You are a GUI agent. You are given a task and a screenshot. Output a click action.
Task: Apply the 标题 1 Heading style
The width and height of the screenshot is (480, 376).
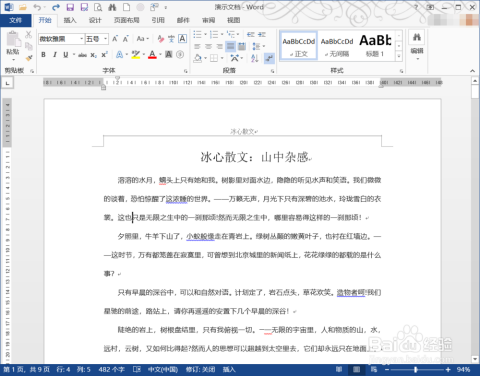pos(375,46)
